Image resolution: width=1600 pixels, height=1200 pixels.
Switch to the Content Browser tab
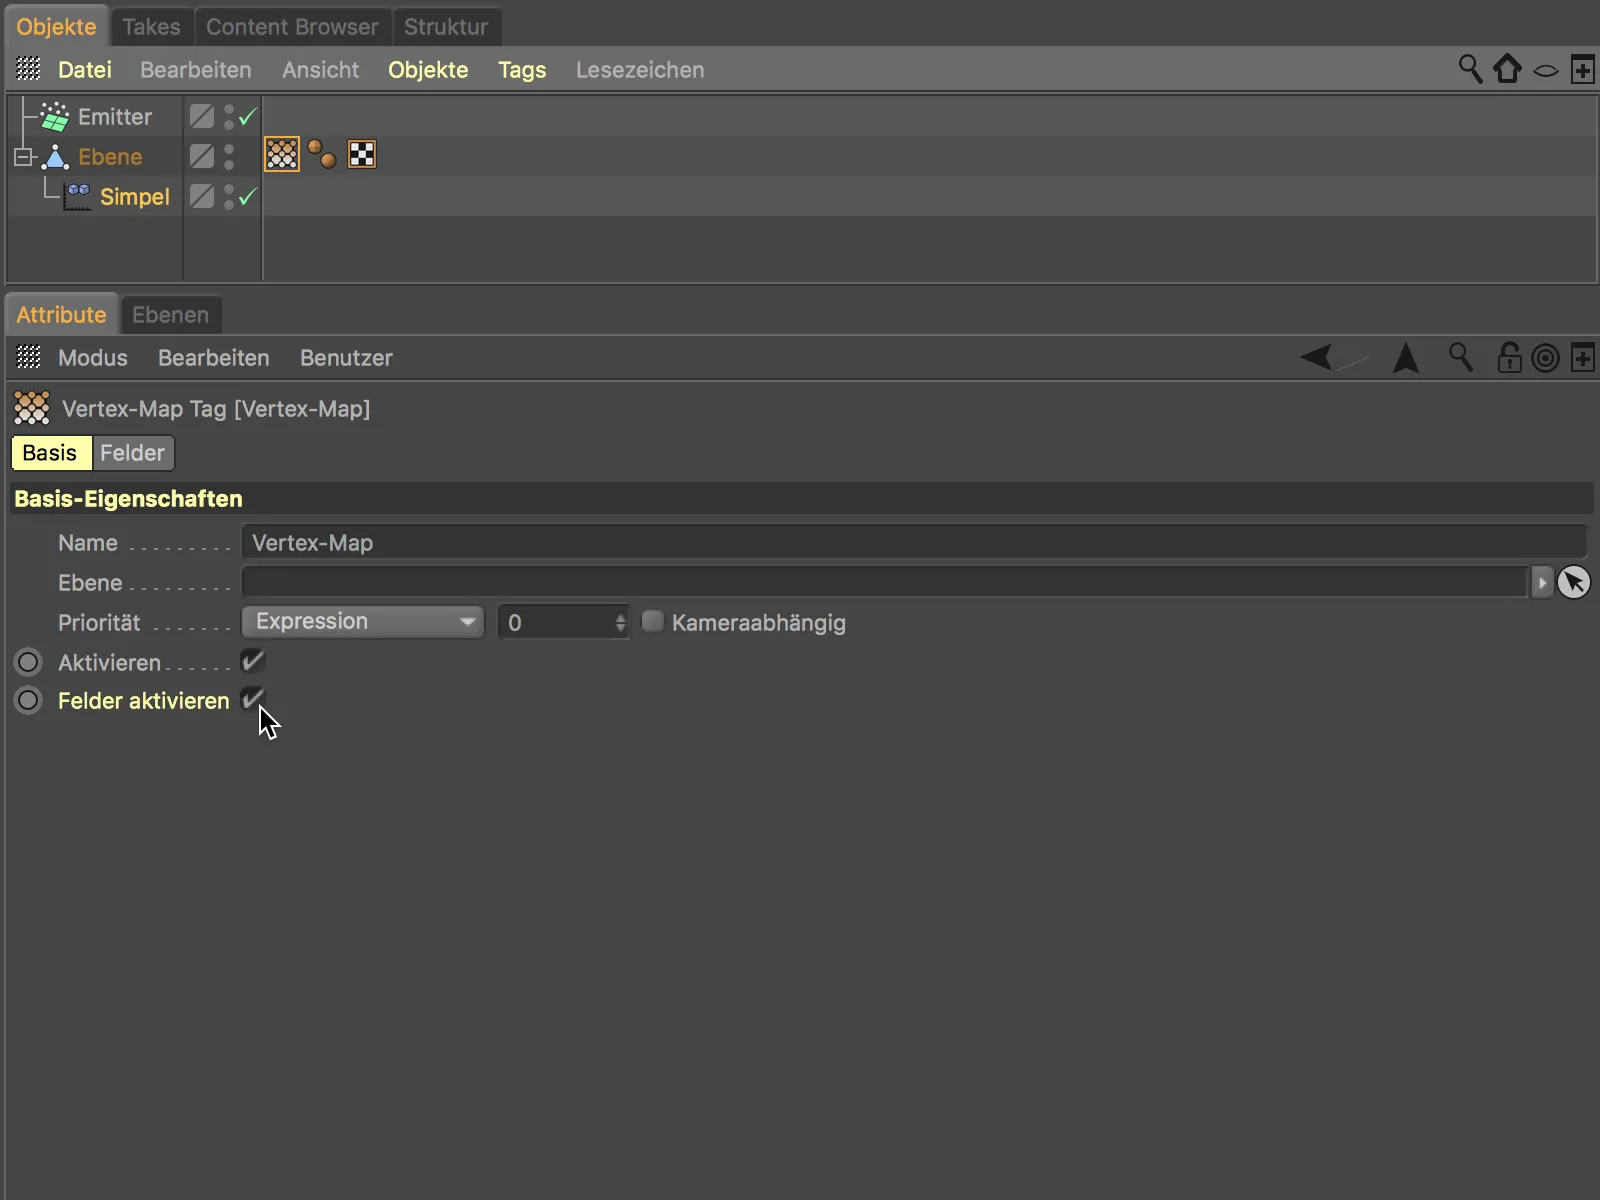point(292,27)
